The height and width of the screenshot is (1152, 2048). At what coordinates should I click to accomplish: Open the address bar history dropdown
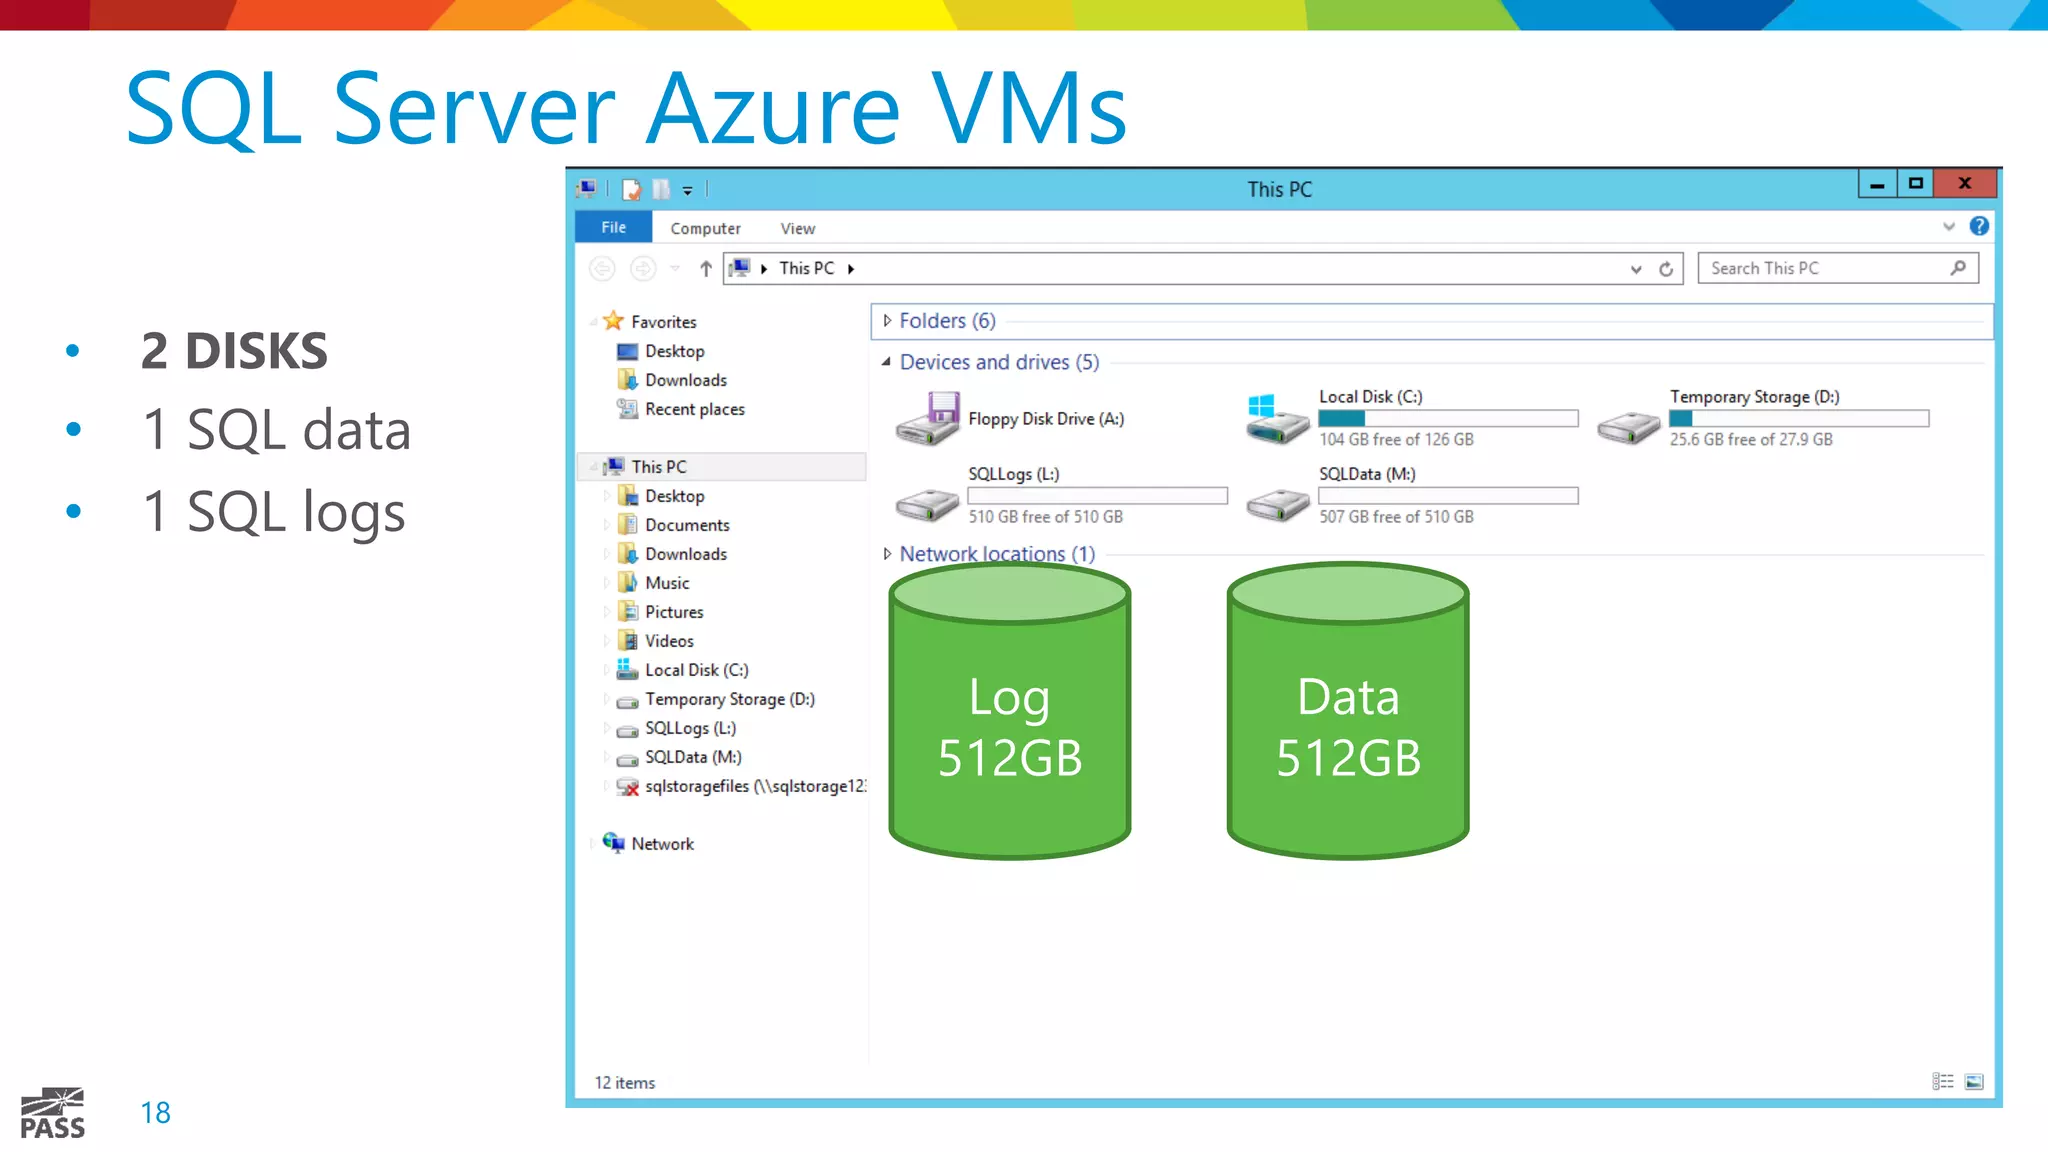click(x=1636, y=269)
